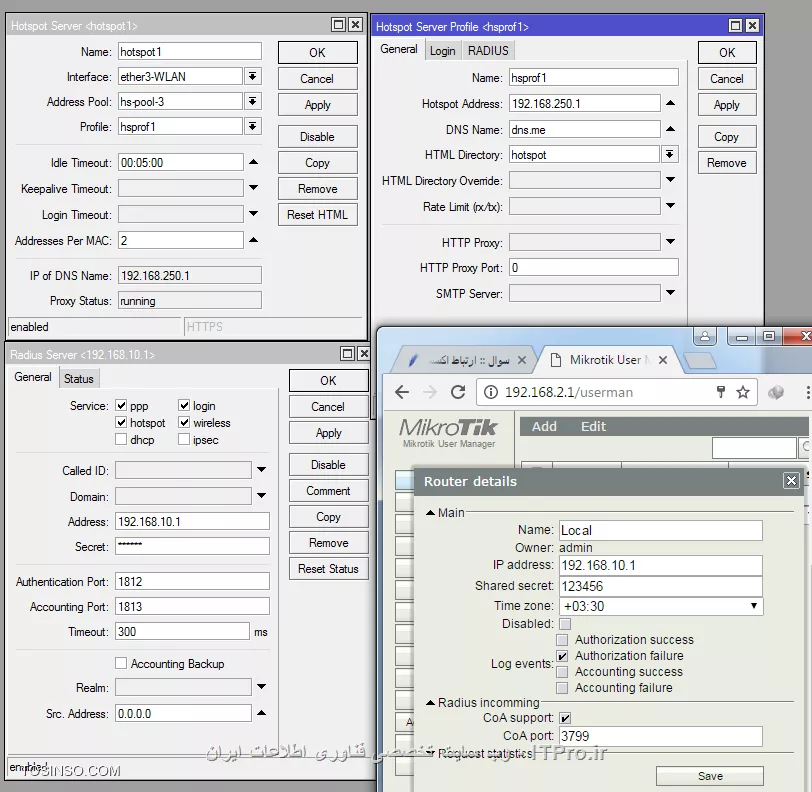Switch to RADIUS tab in Hotspot Profile
812x792 pixels.
488,51
